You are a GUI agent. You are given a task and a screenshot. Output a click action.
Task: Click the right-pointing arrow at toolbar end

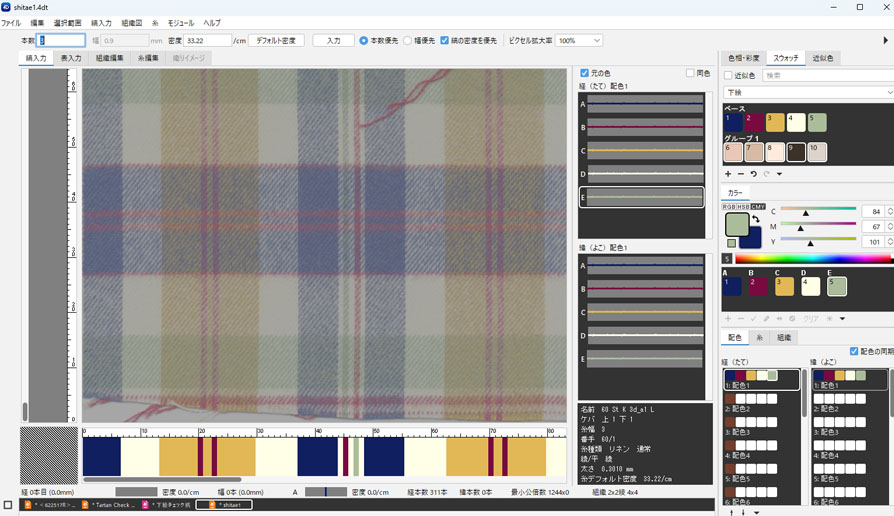click(885, 41)
